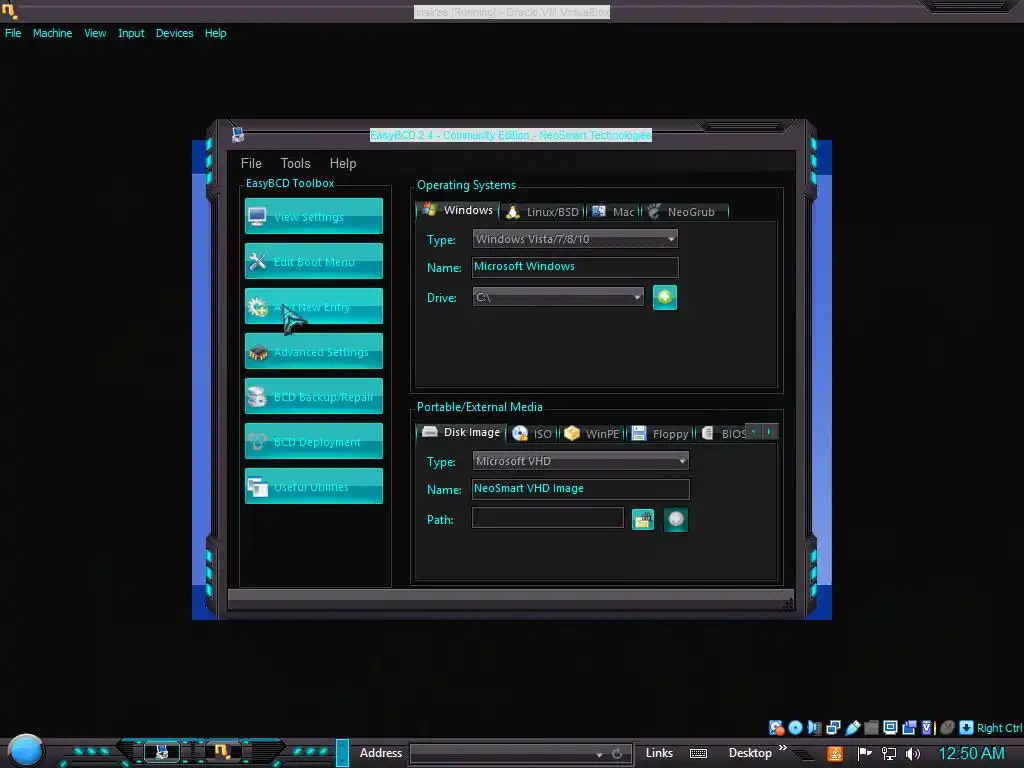This screenshot has width=1024, height=768.
Task: Select the BIOS tab
Action: [722, 434]
